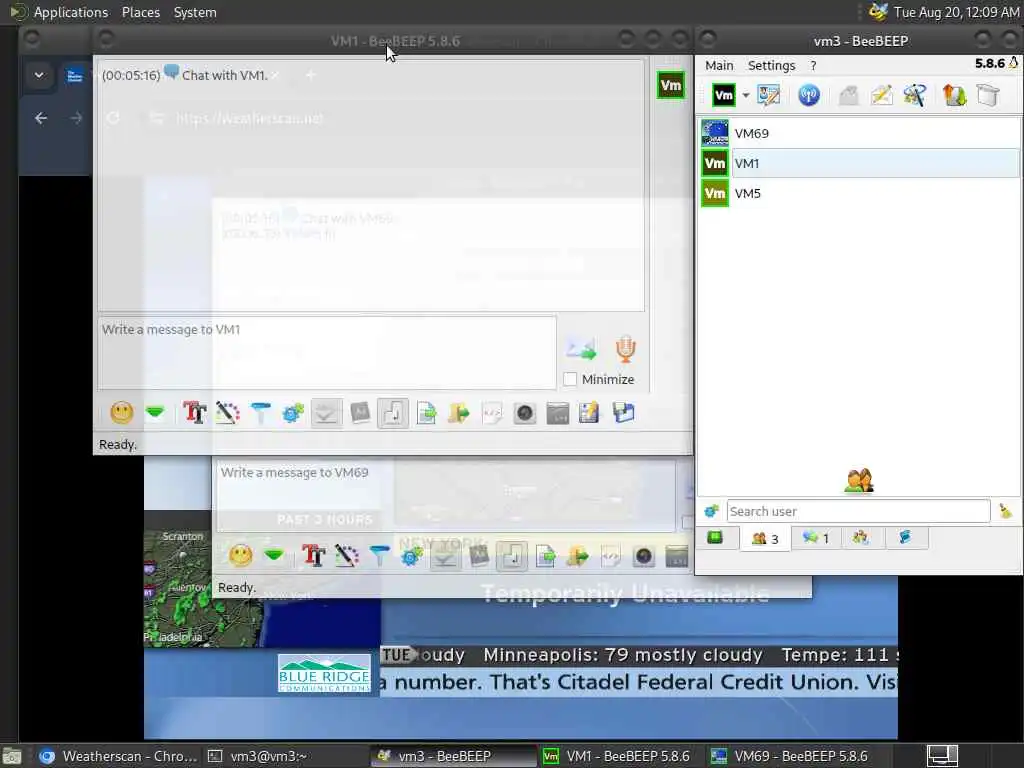Open Main menu in vm3 BeeBEEP

[x=719, y=65]
